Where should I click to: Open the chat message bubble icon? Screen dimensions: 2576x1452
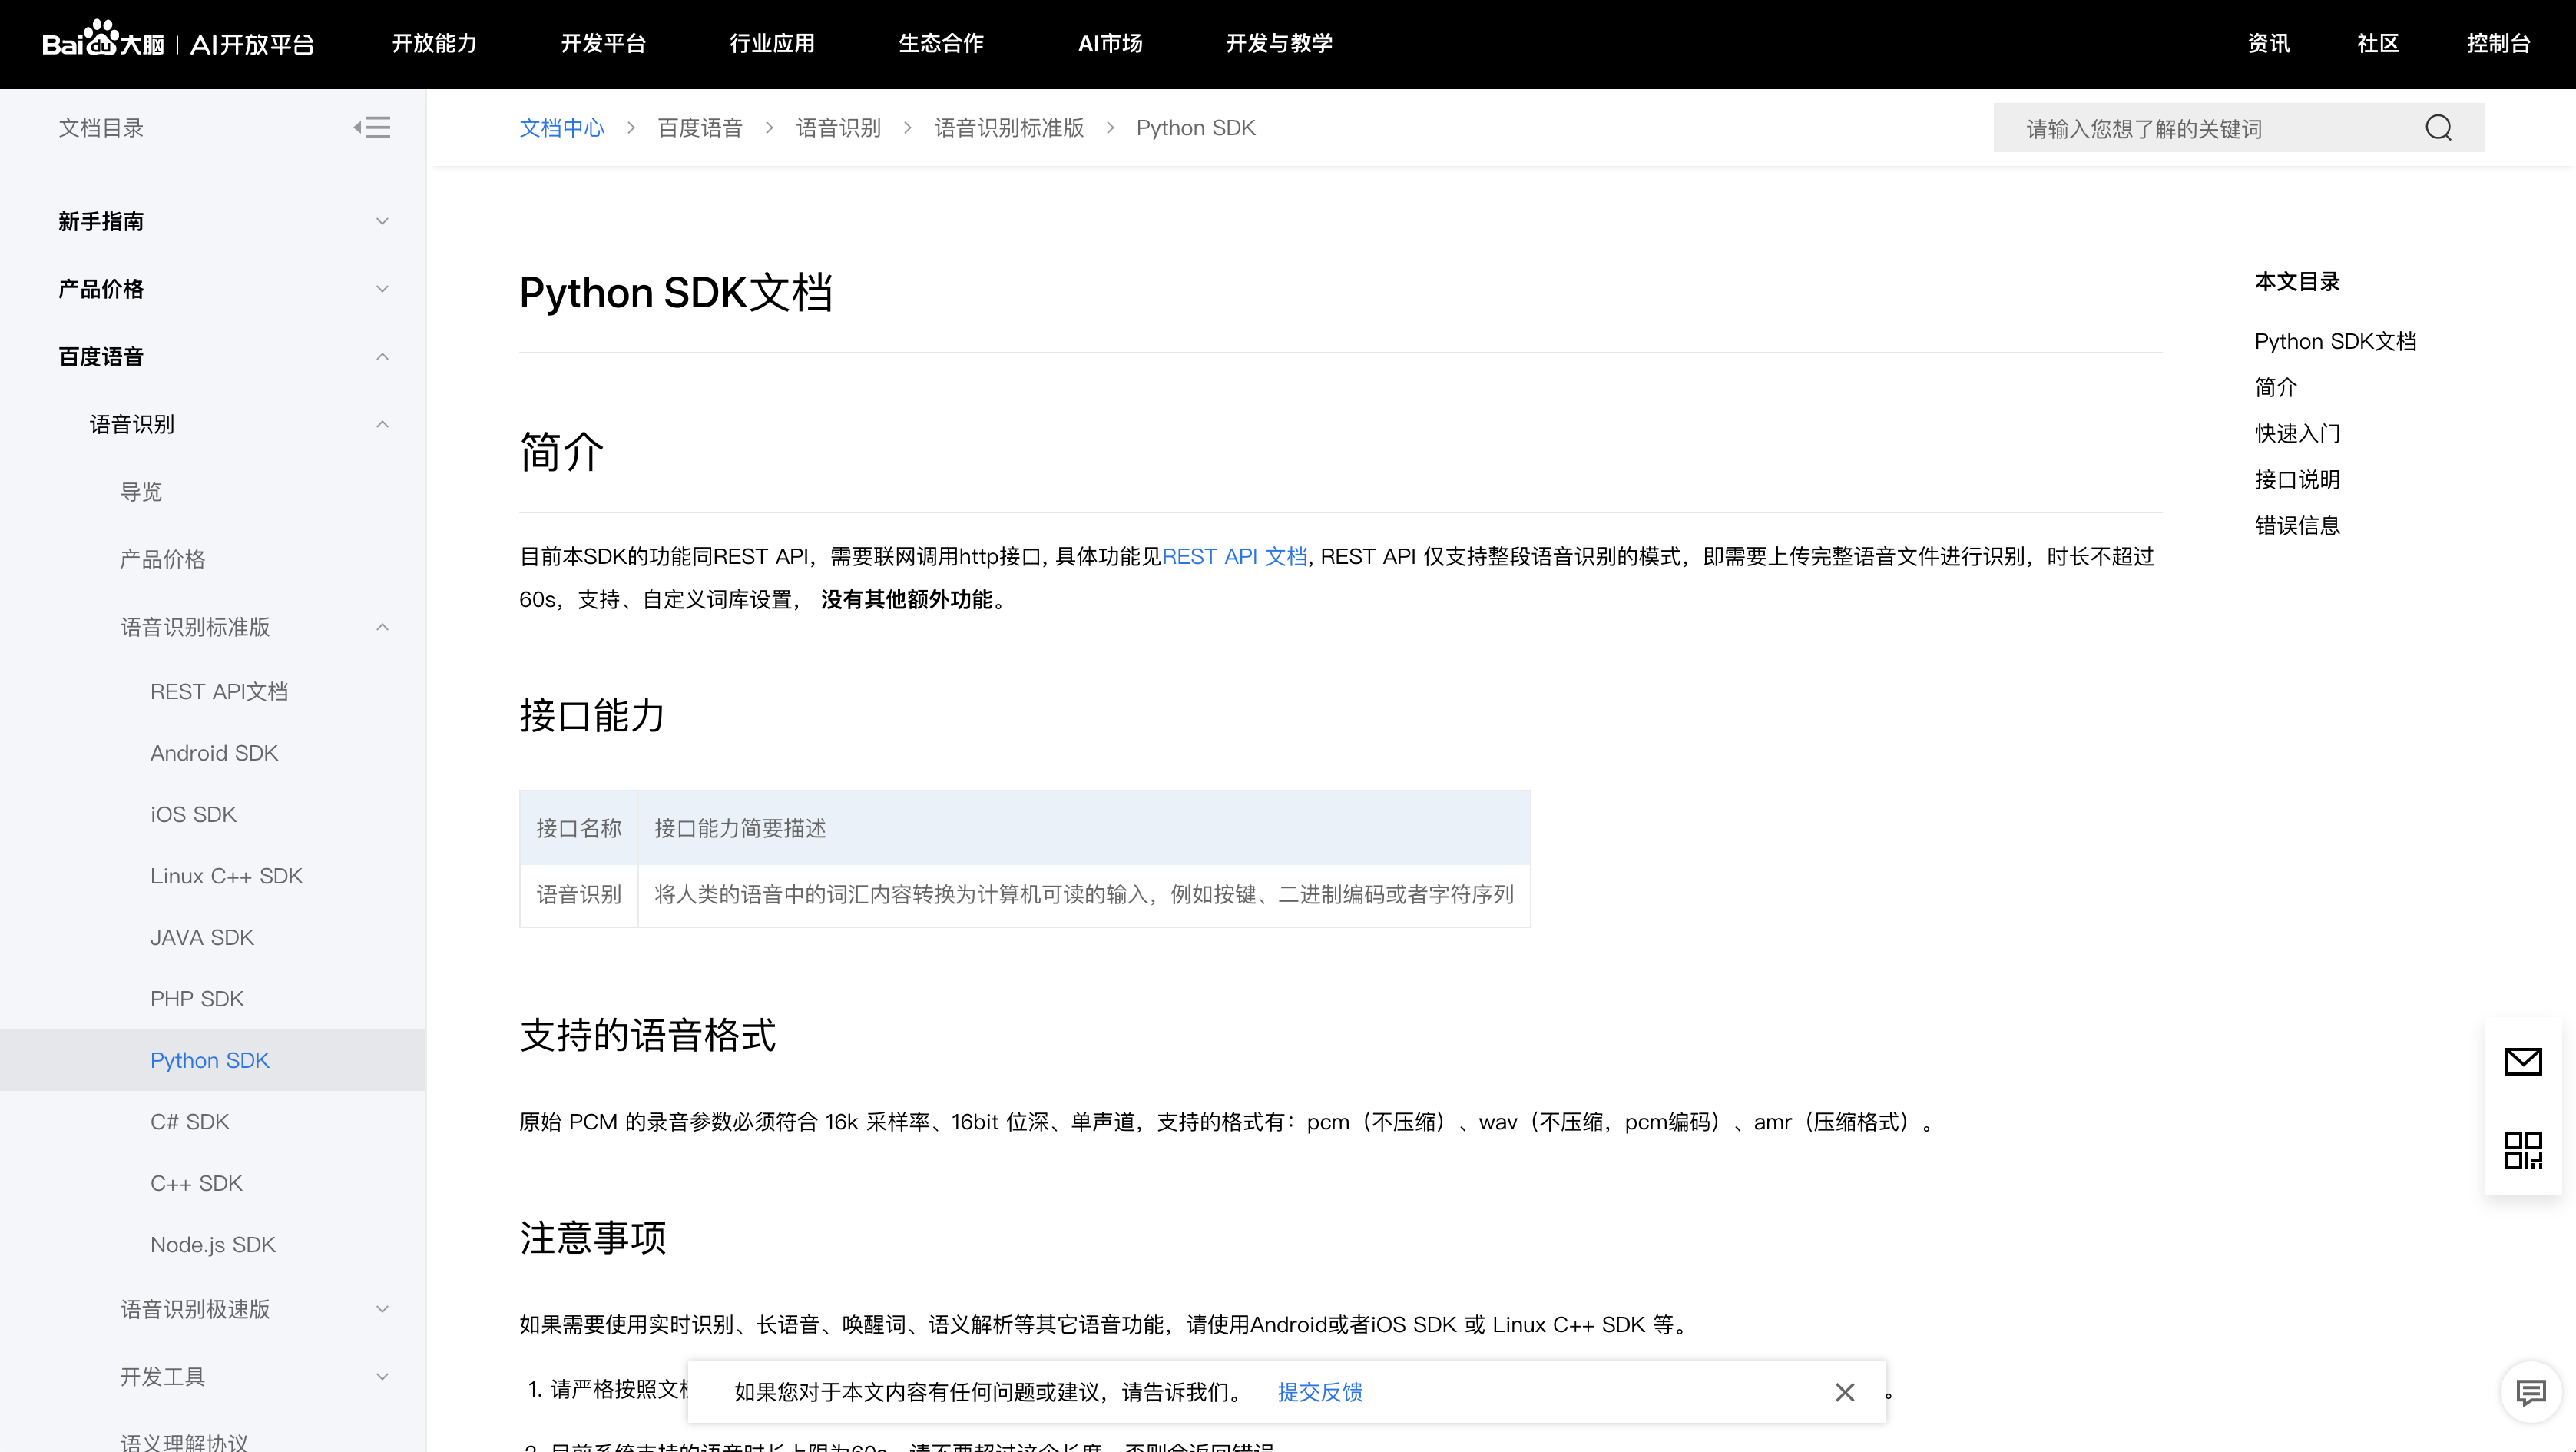pos(2530,1391)
